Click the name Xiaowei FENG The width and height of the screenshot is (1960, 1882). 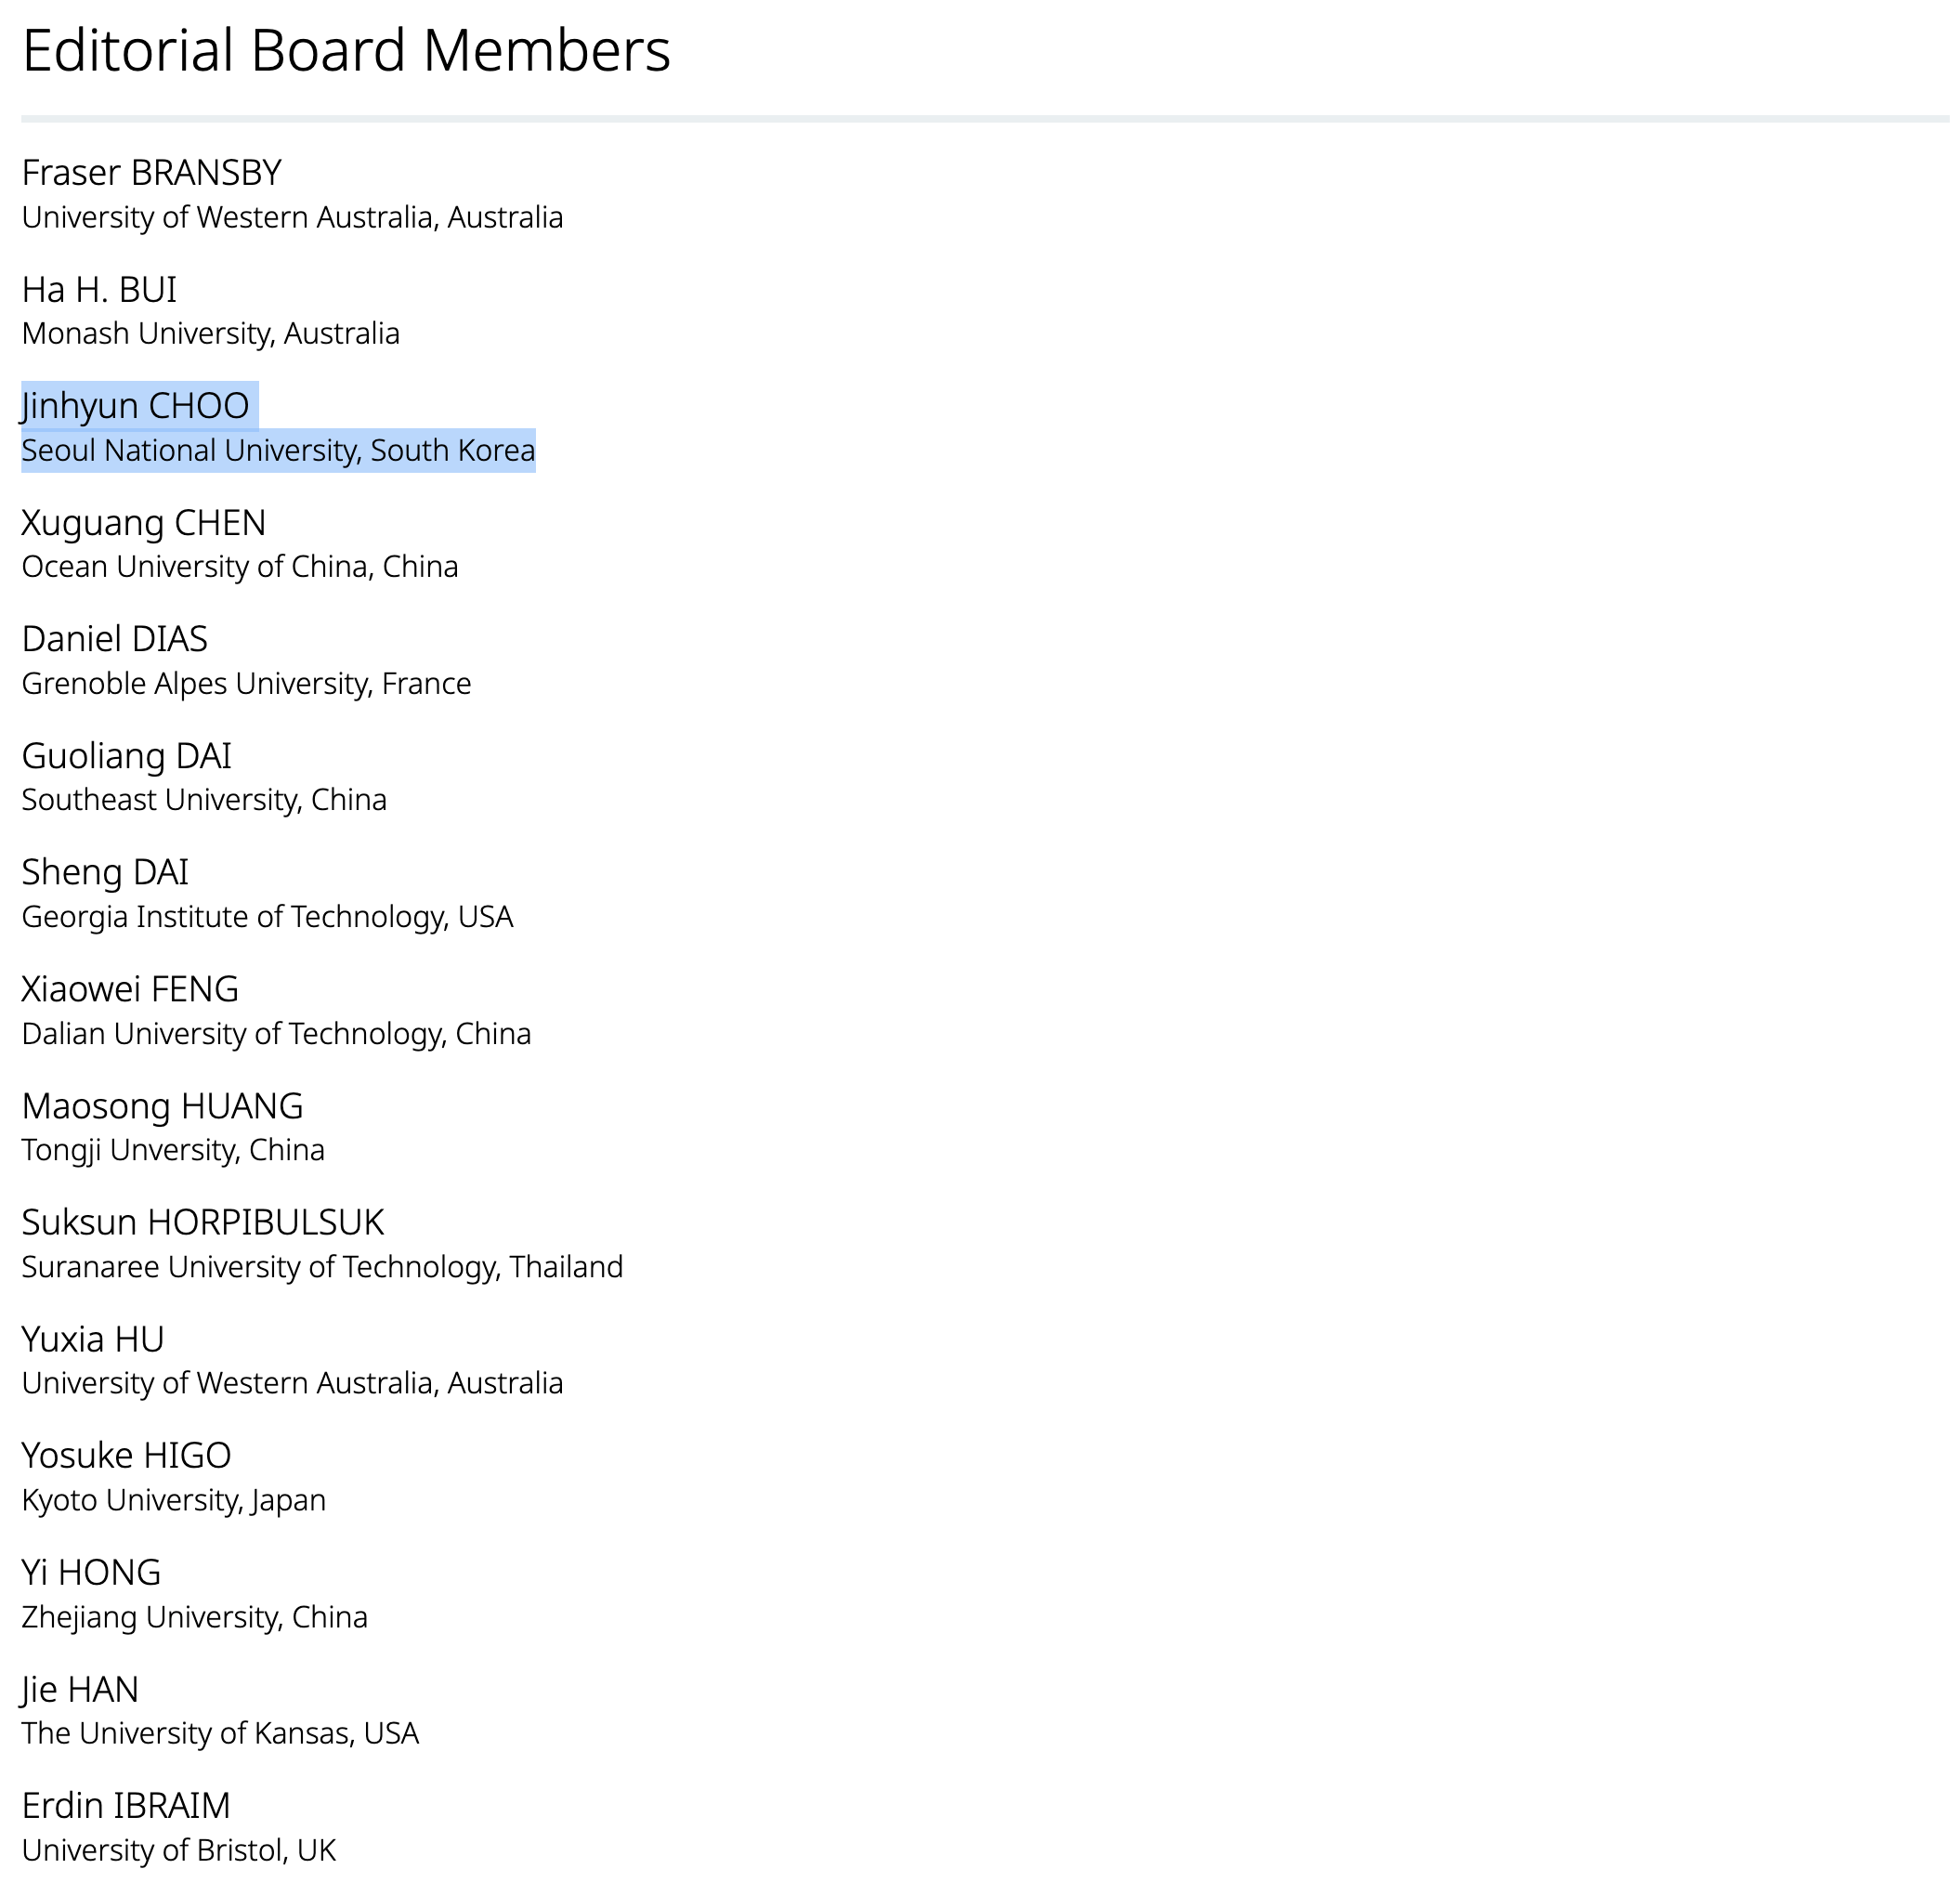130,989
